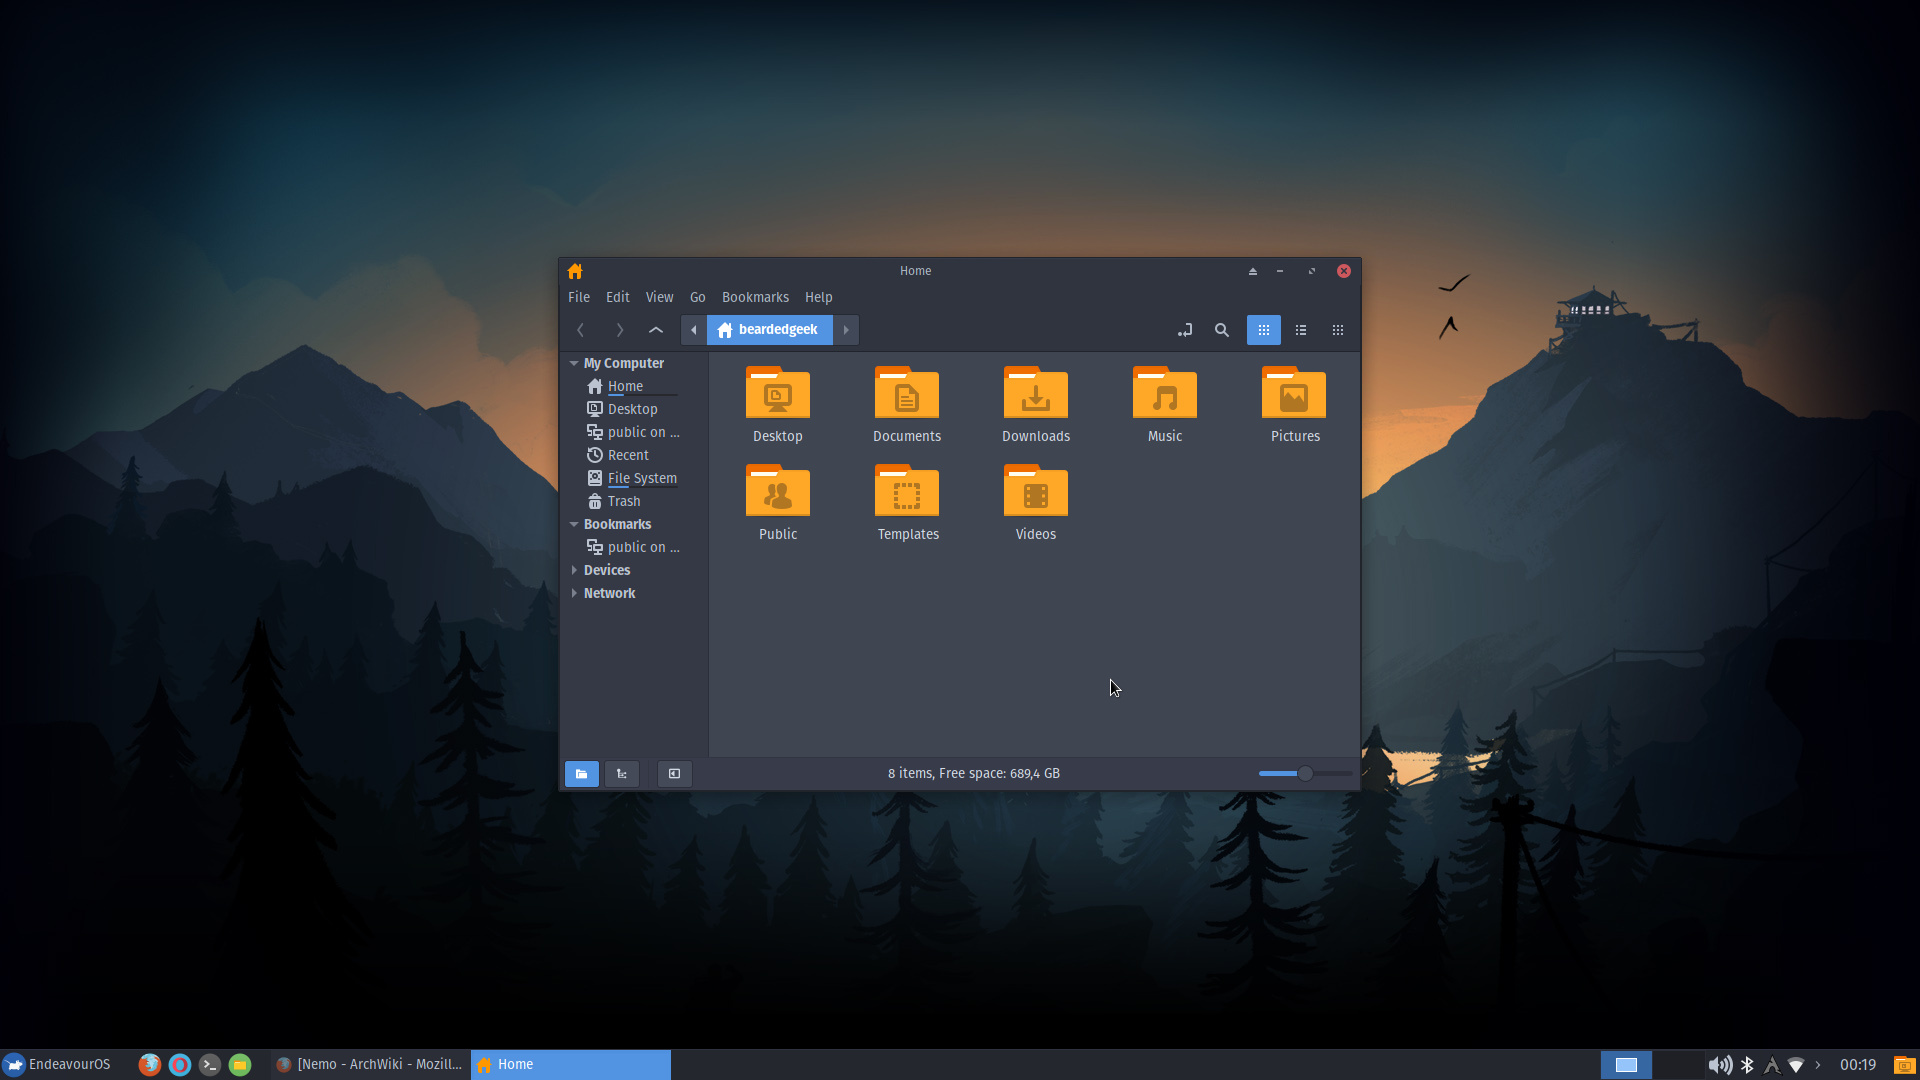
Task: Open the Downloads folder icon
Action: click(x=1035, y=395)
